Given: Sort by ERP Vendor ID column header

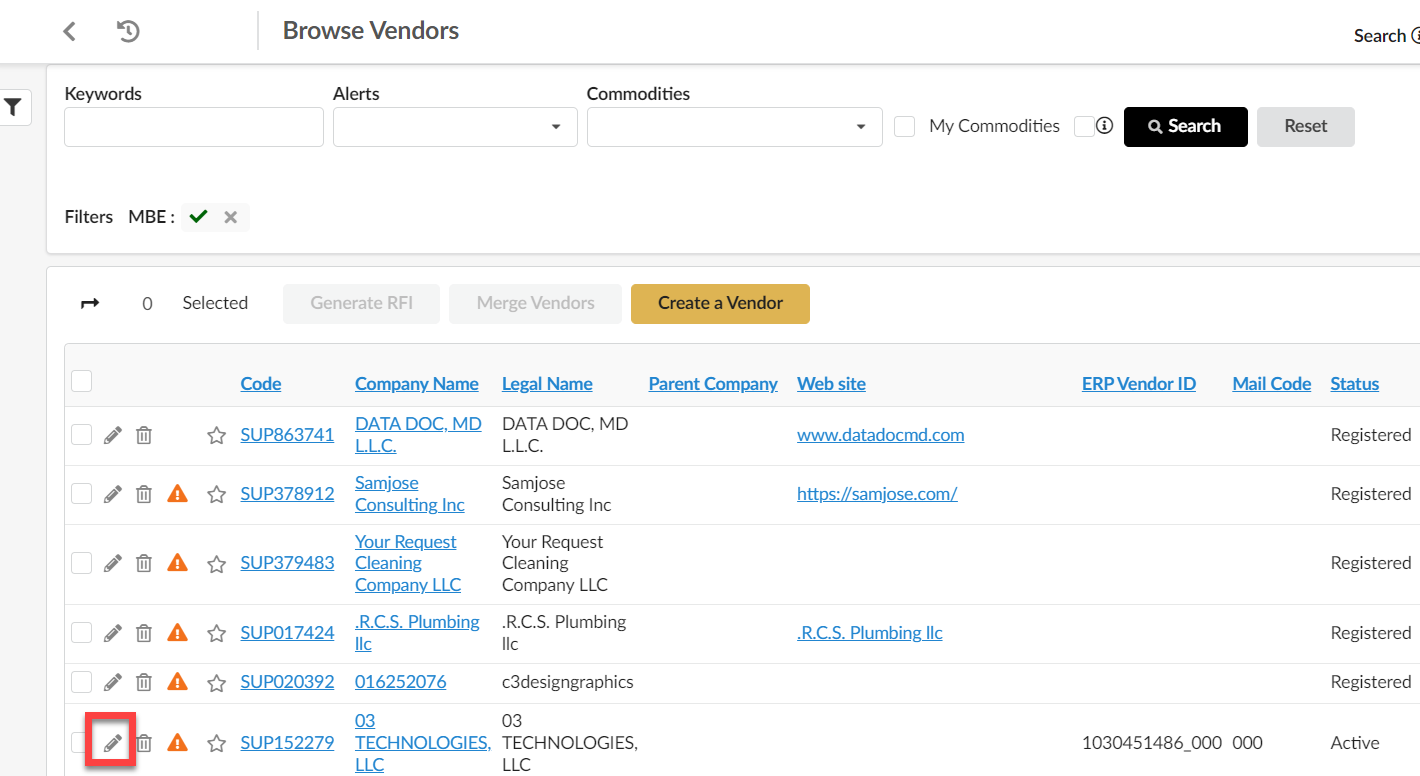Looking at the screenshot, I should point(1139,384).
